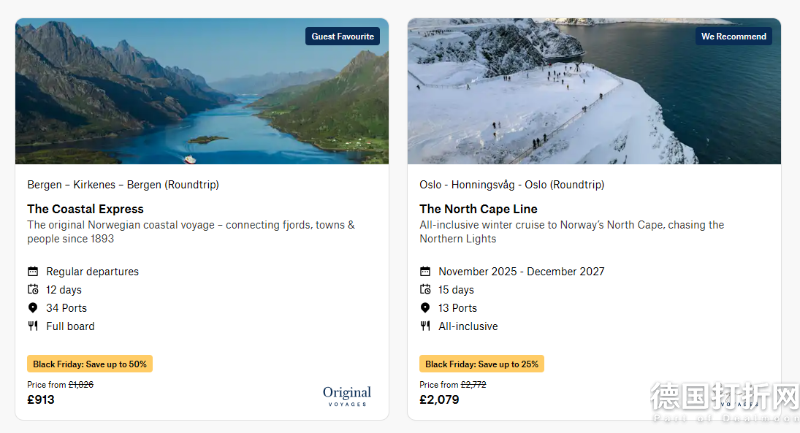Click the Black Friday Save up to 50% tag
This screenshot has width=800, height=433.
coord(90,364)
